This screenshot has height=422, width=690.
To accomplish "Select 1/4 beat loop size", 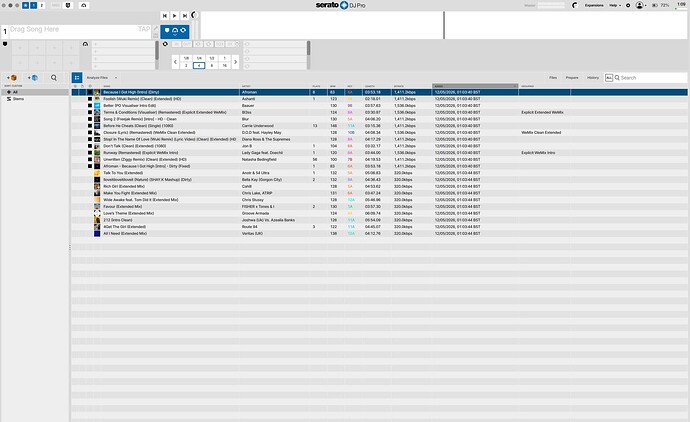I will (199, 58).
